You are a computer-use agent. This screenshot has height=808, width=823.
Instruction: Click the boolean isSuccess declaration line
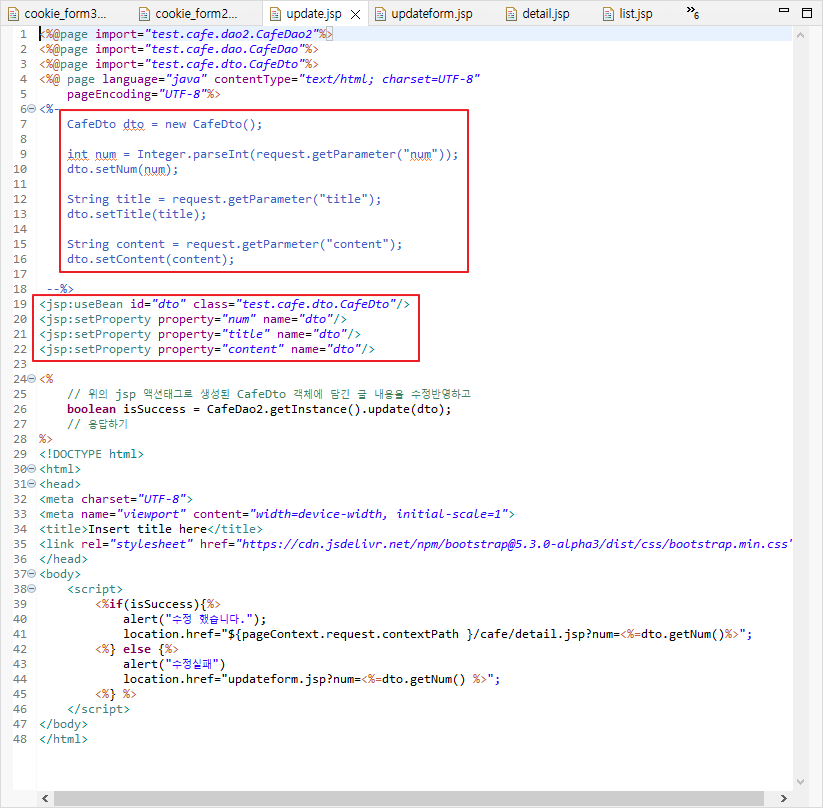click(259, 409)
